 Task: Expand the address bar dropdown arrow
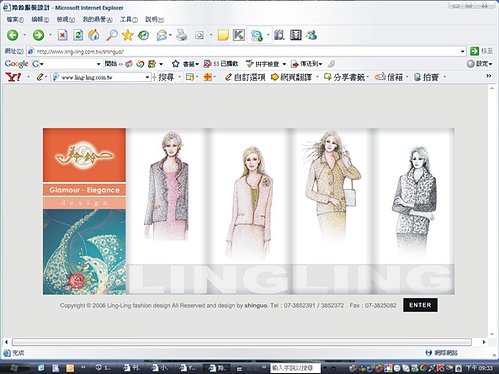pos(462,51)
